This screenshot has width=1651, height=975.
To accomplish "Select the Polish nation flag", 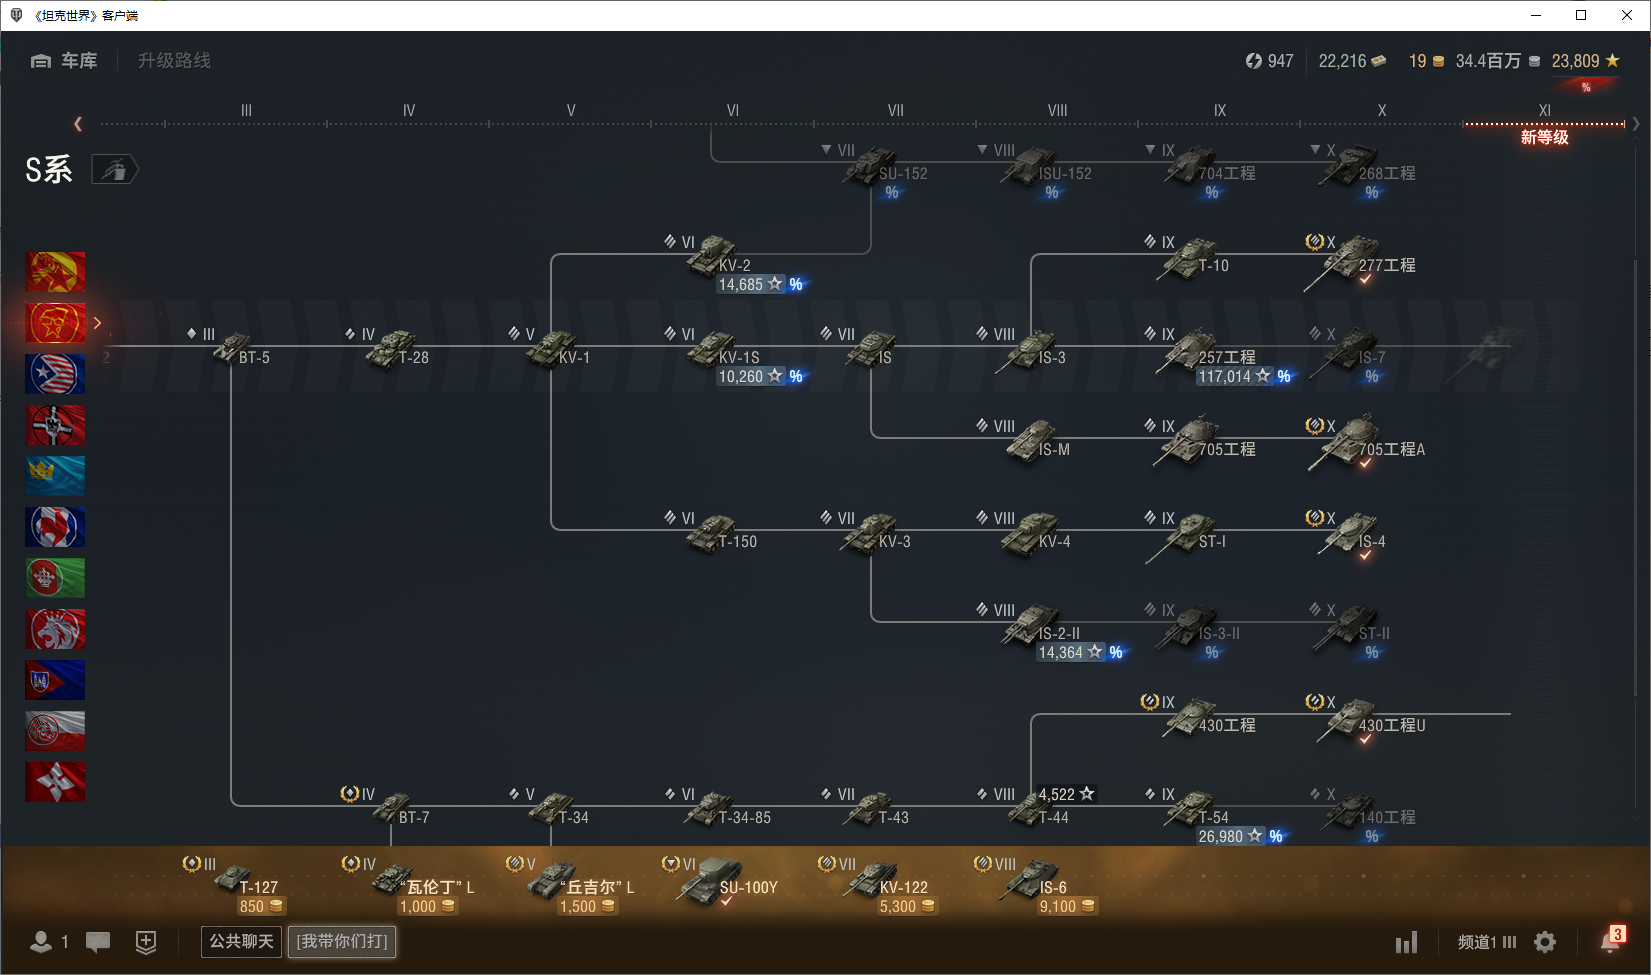I will pos(55,731).
